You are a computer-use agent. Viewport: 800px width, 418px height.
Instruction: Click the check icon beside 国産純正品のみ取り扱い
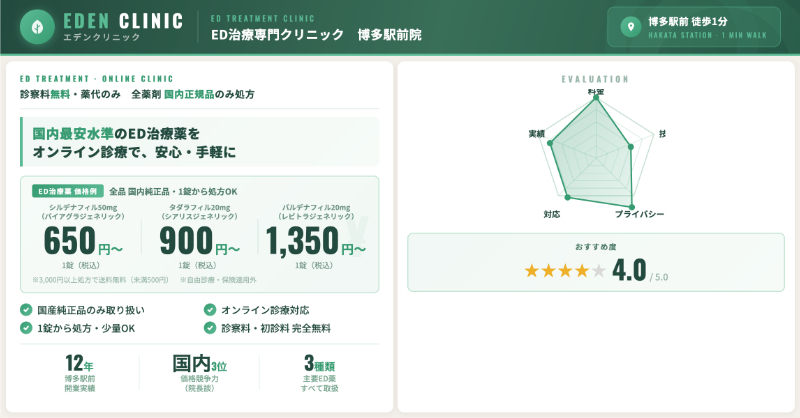coord(26,310)
